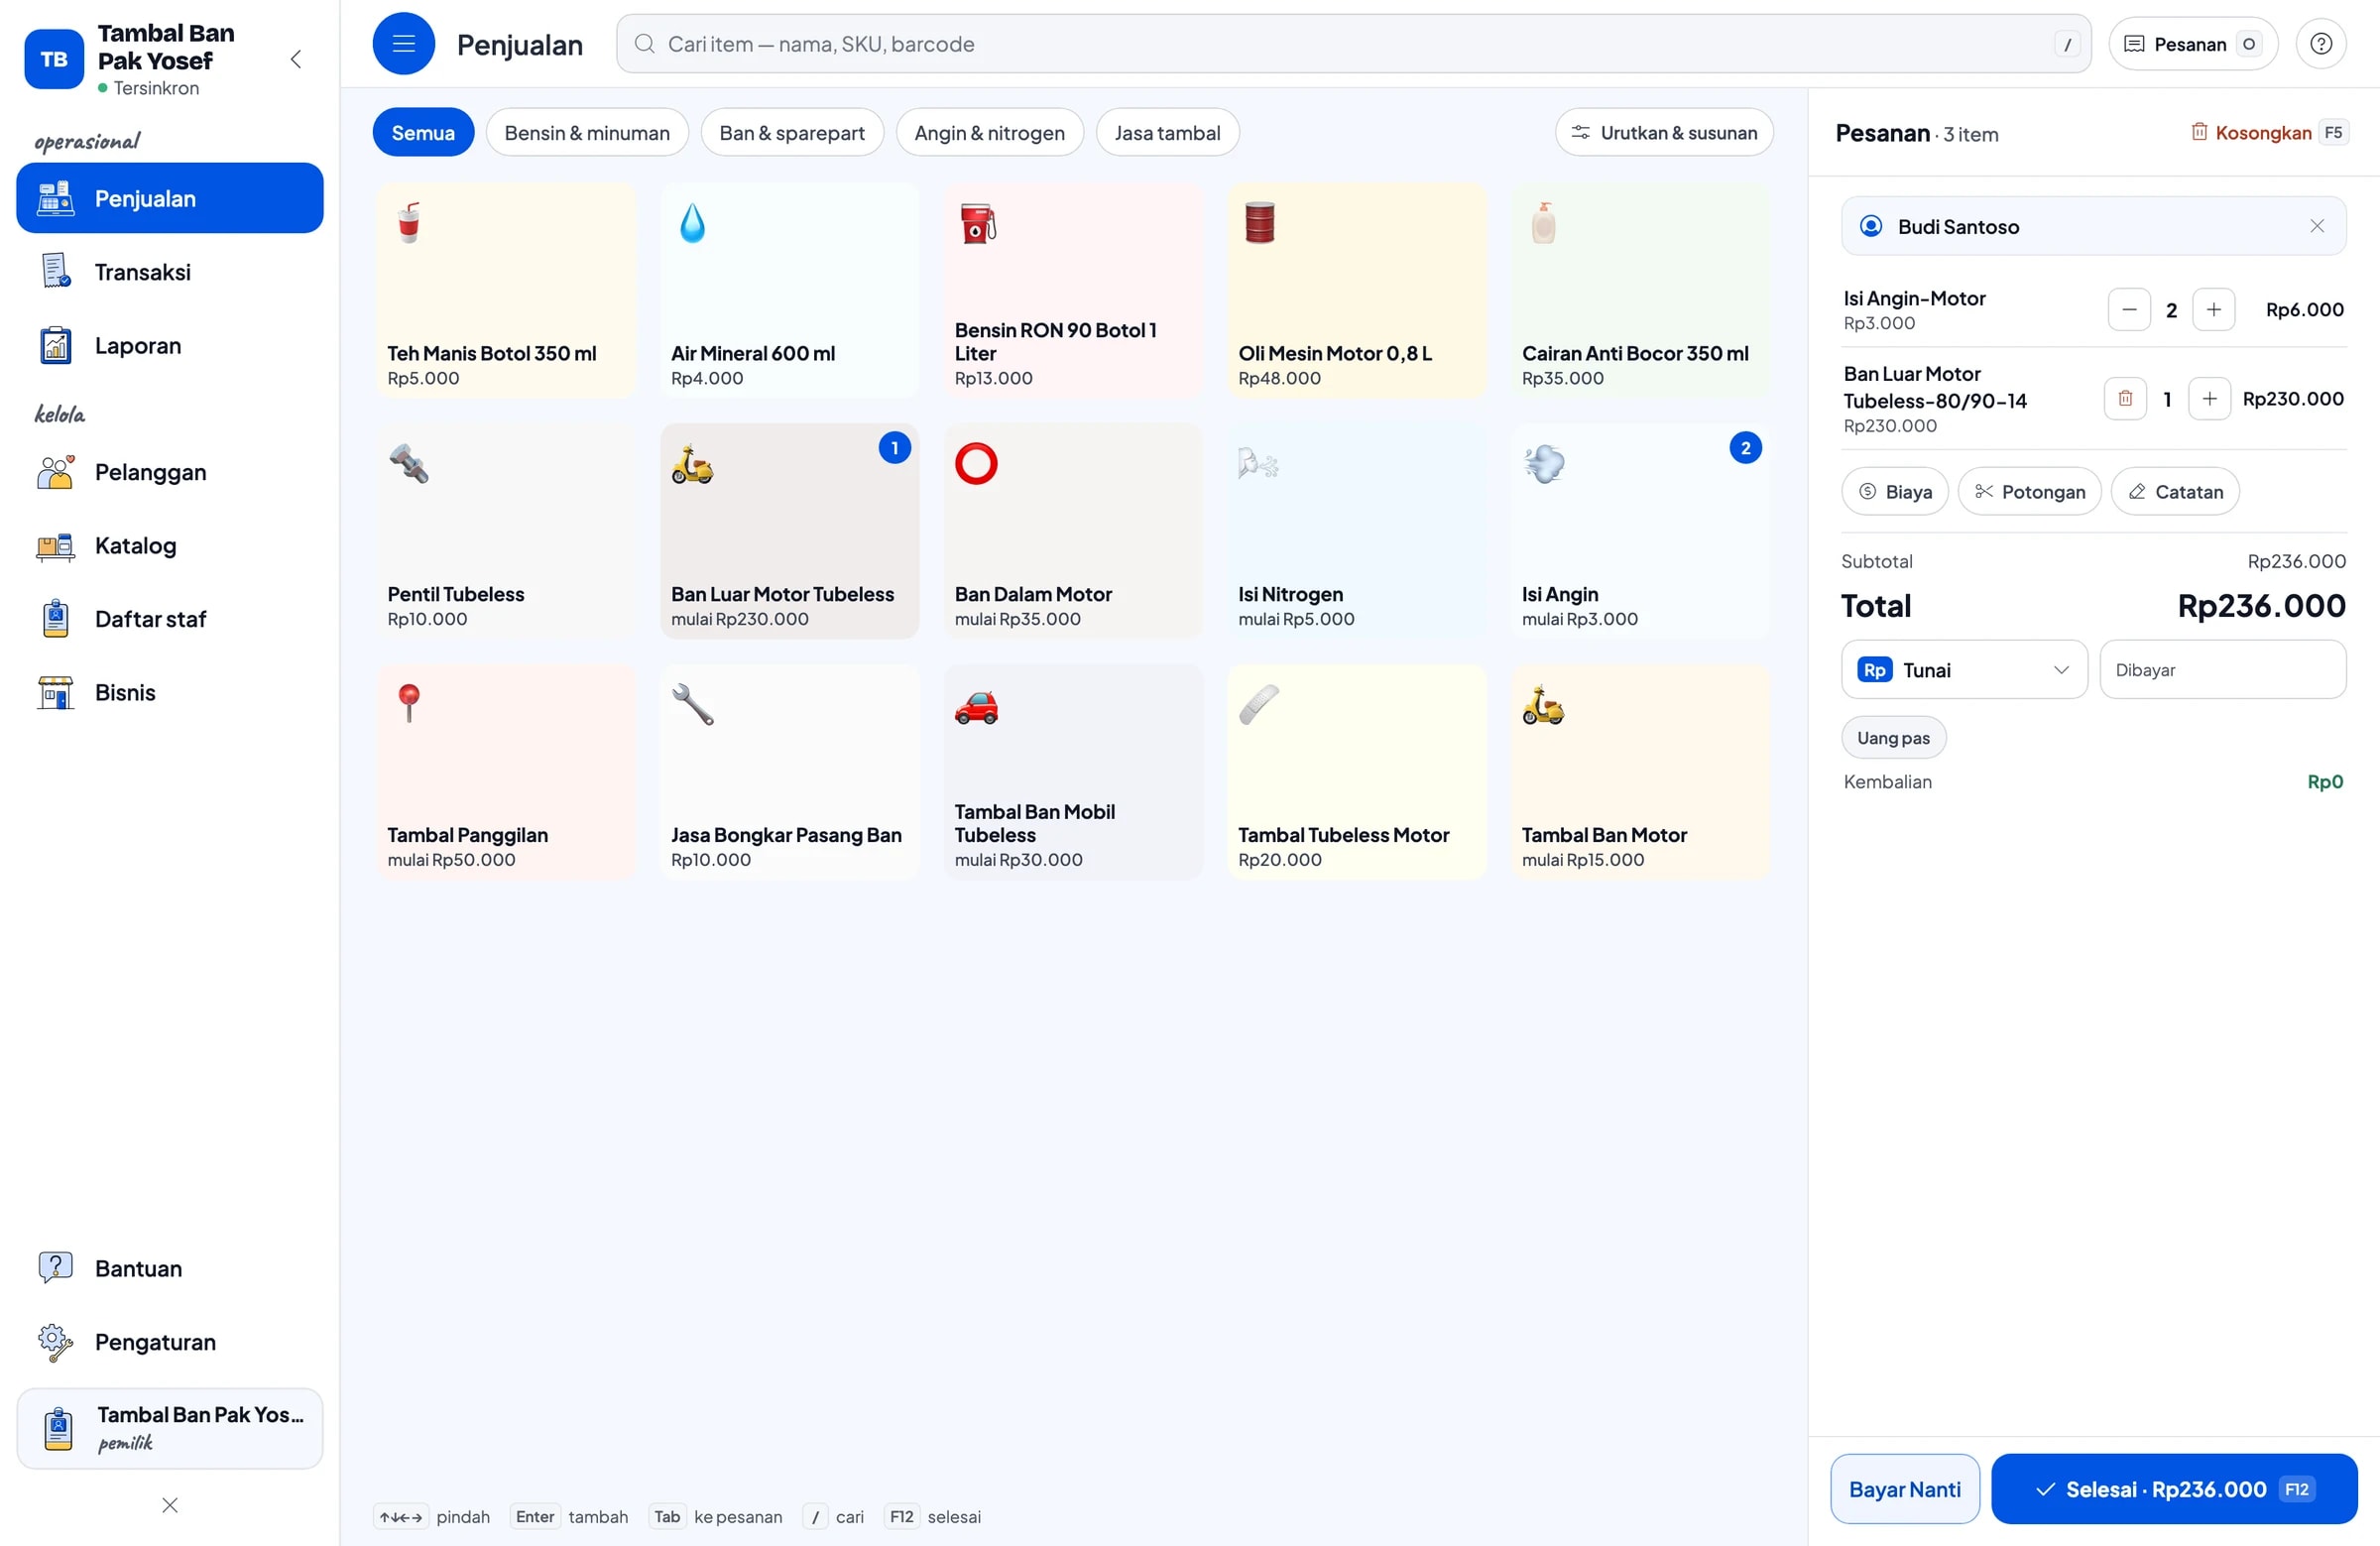Add Air Mineral 600 ml item
Viewport: 2380px width, 1546px height.
coord(789,290)
